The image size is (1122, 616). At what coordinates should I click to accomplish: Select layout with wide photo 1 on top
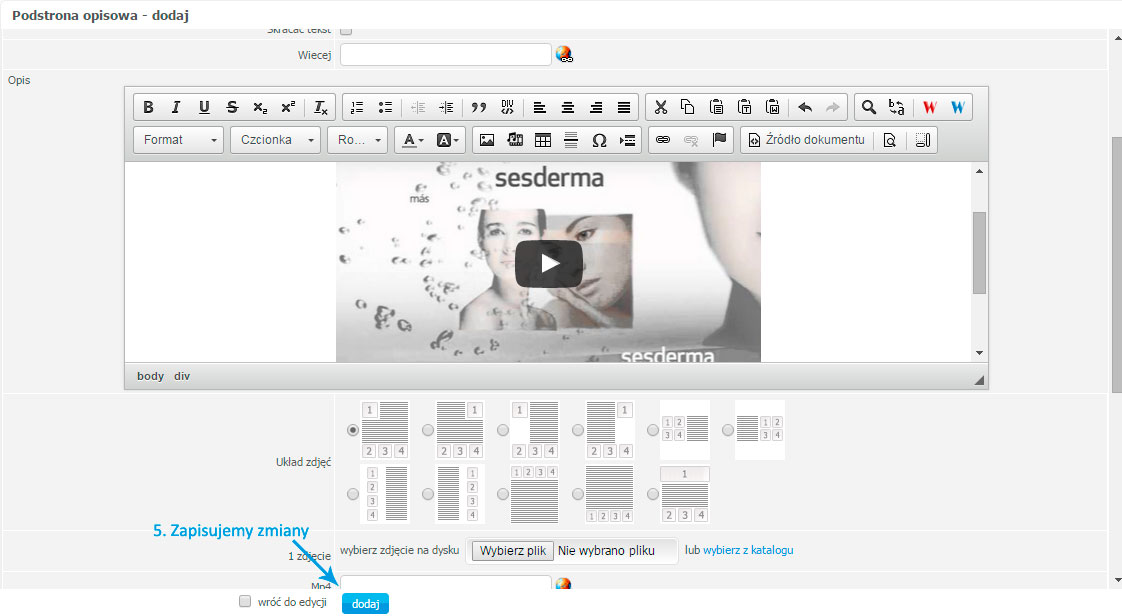point(653,494)
